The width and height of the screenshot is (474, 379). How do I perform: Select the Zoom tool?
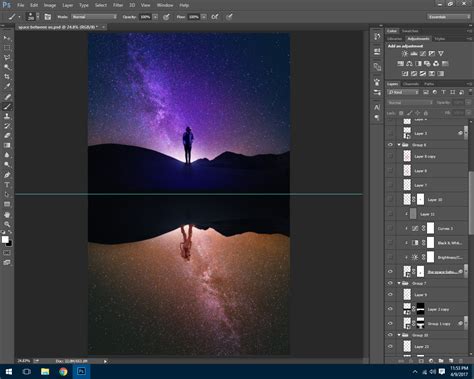click(x=7, y=224)
